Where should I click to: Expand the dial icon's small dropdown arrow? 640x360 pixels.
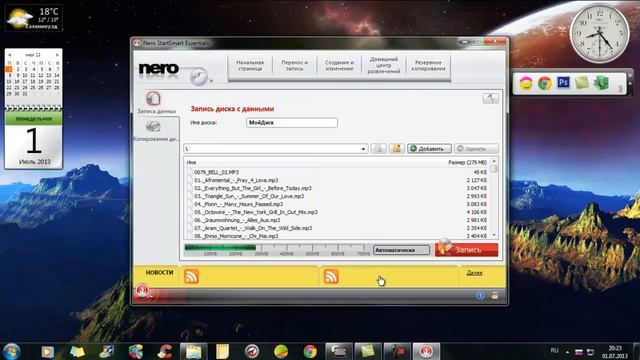[211, 81]
